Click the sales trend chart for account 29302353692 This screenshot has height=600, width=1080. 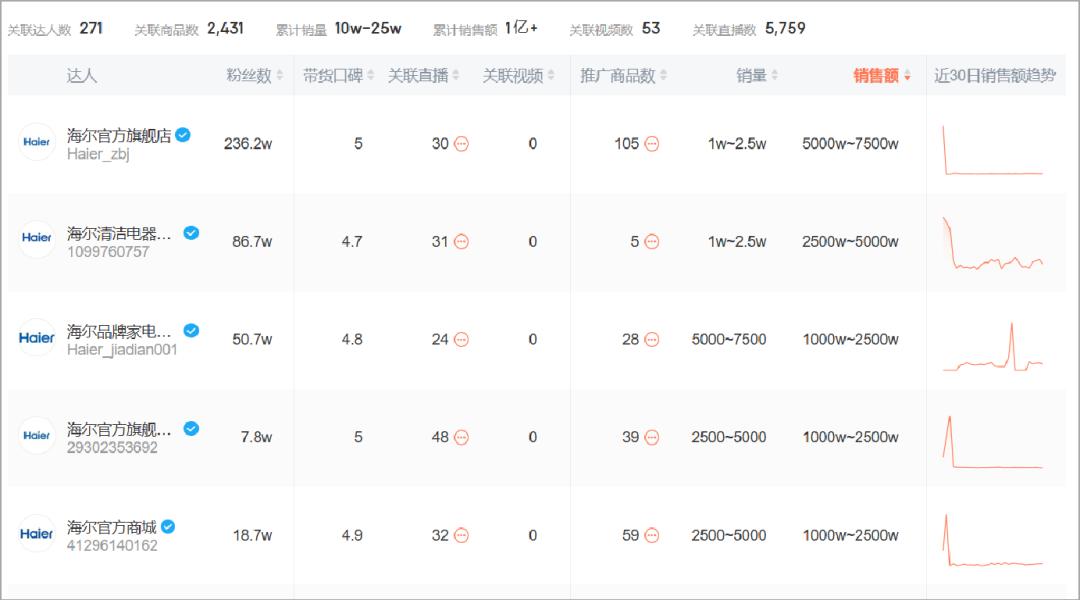[x=992, y=441]
